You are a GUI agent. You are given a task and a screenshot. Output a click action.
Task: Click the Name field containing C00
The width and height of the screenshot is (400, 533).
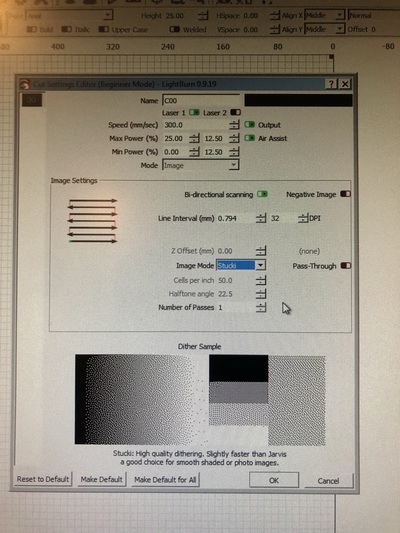[x=201, y=100]
